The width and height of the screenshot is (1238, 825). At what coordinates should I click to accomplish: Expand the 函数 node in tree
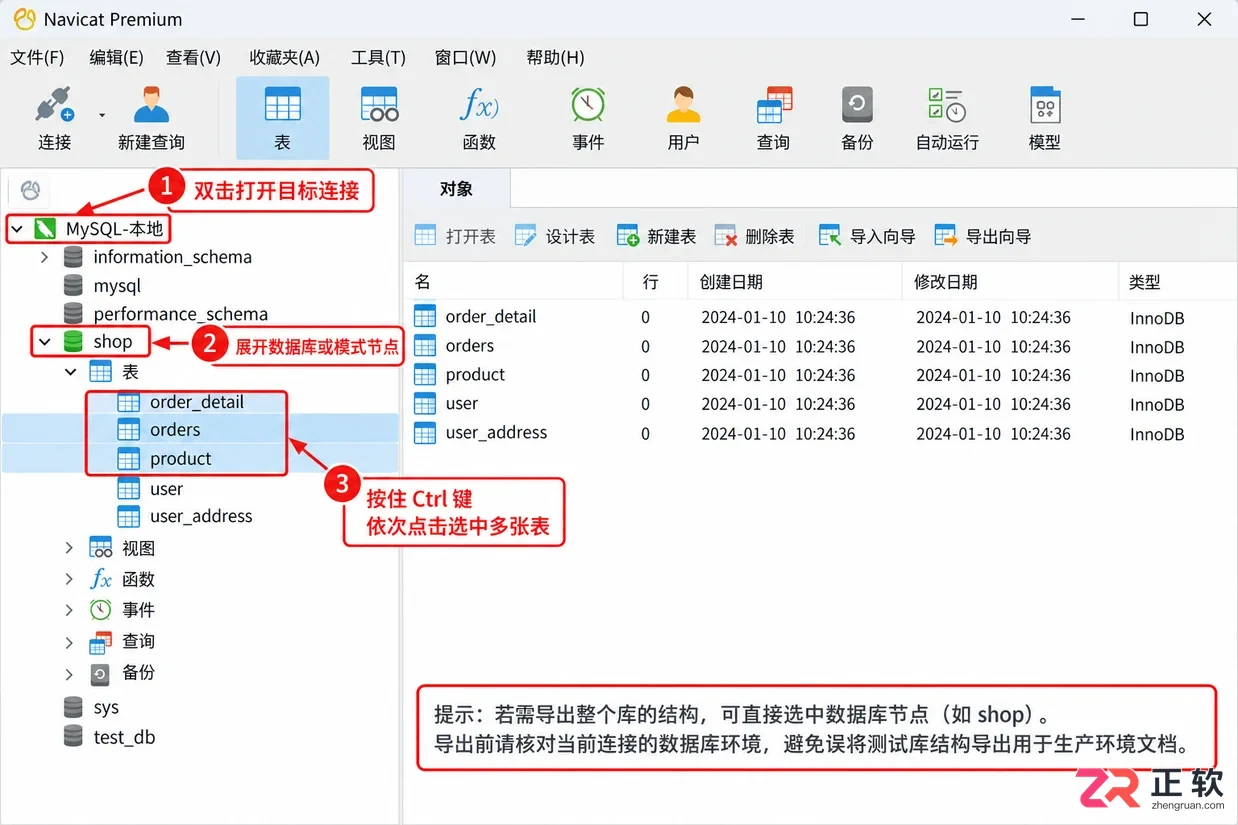coord(69,579)
